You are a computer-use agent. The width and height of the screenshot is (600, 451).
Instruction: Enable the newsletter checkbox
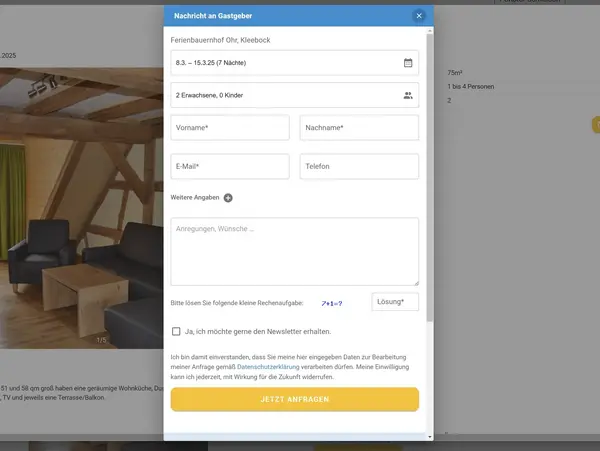[x=176, y=331]
